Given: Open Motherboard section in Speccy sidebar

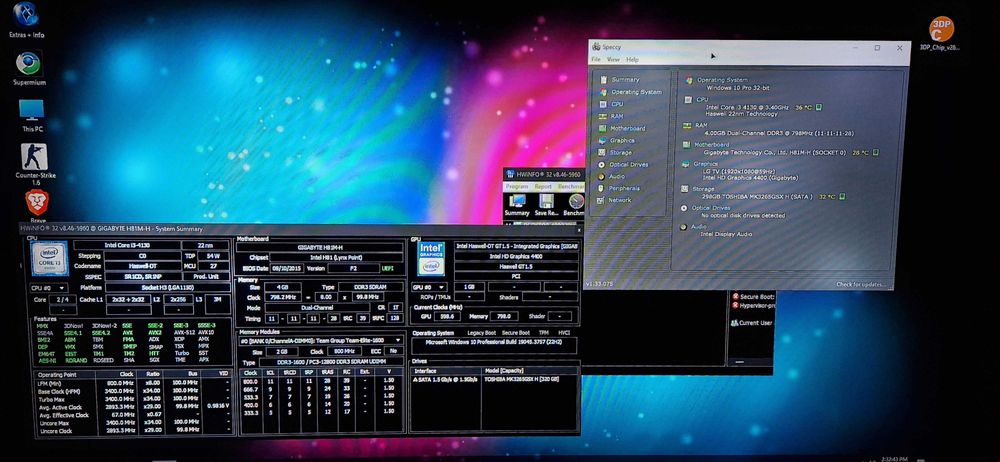Looking at the screenshot, I should [622, 128].
